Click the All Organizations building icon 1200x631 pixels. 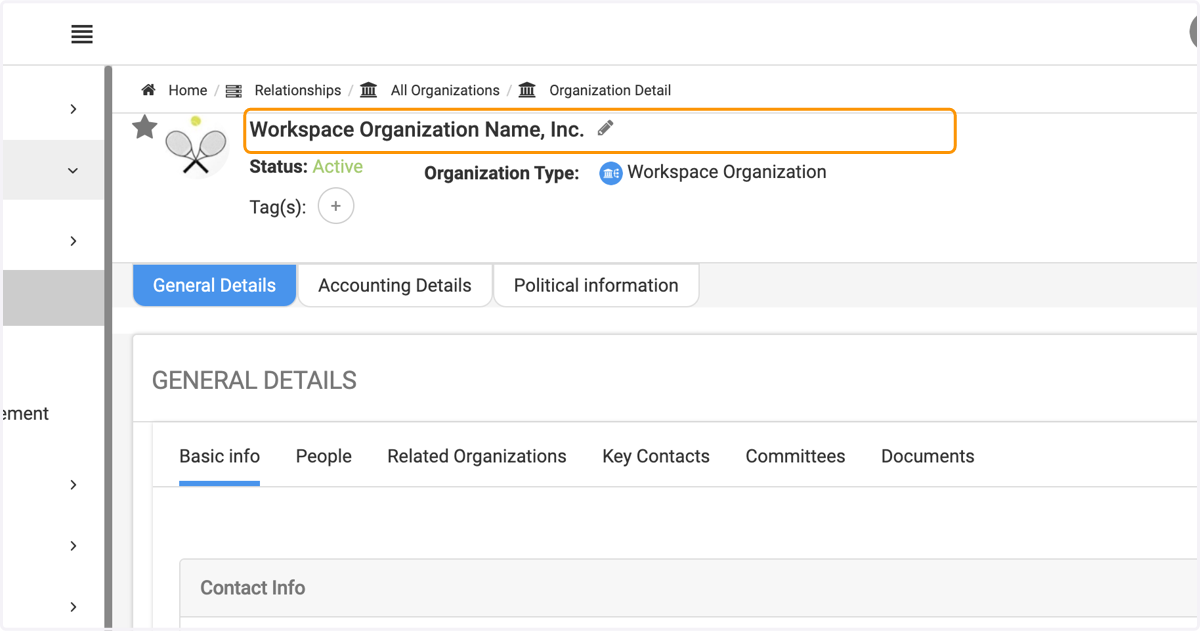pos(369,90)
